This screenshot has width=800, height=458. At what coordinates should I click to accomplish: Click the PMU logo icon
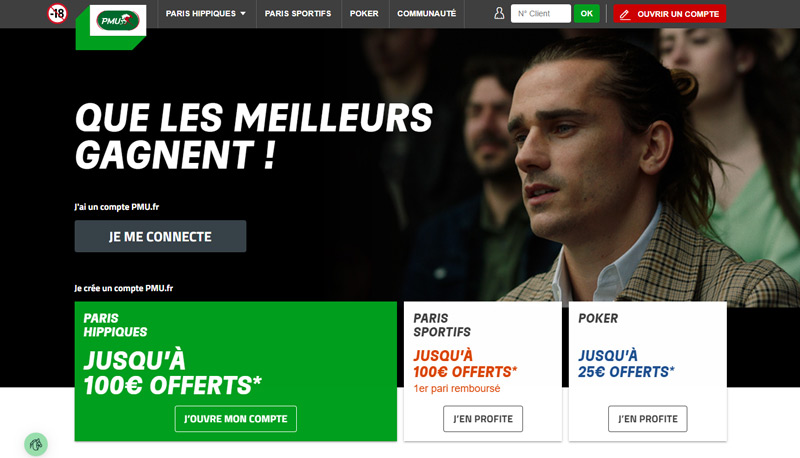[118, 20]
